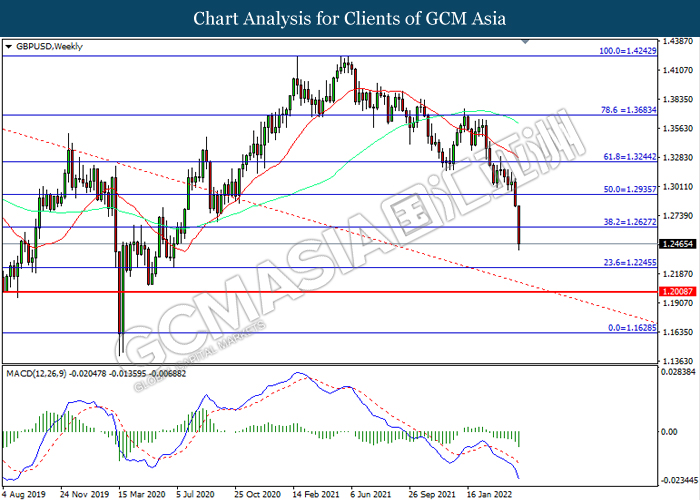Click the 1.35630 price axis value

point(677,129)
